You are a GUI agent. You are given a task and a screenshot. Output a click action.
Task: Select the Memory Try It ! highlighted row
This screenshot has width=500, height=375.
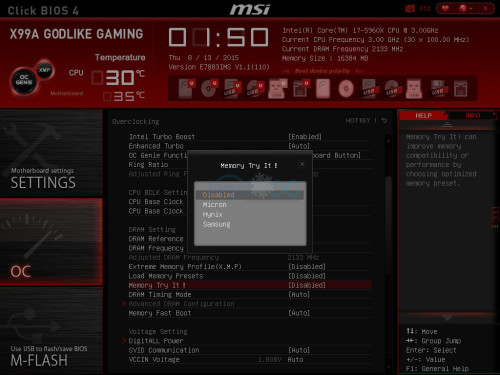pos(250,285)
